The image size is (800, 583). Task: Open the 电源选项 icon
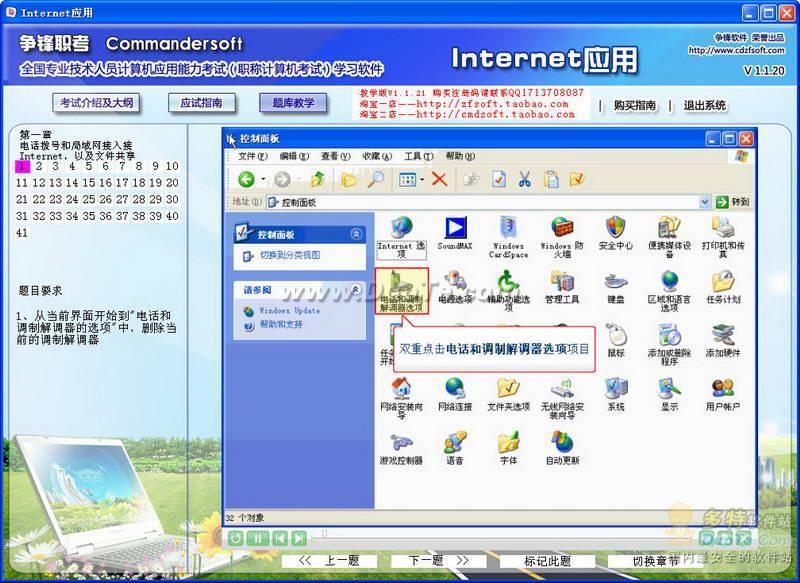pos(455,288)
